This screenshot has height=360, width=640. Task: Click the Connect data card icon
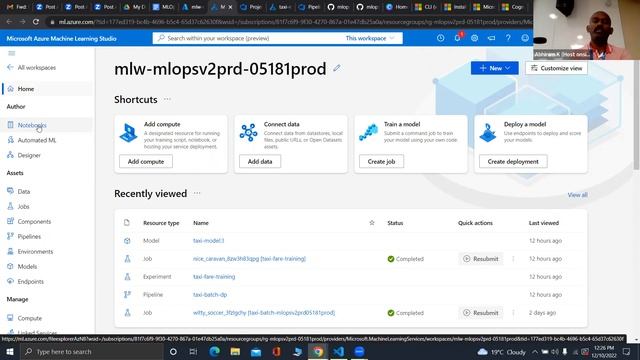[x=248, y=133]
